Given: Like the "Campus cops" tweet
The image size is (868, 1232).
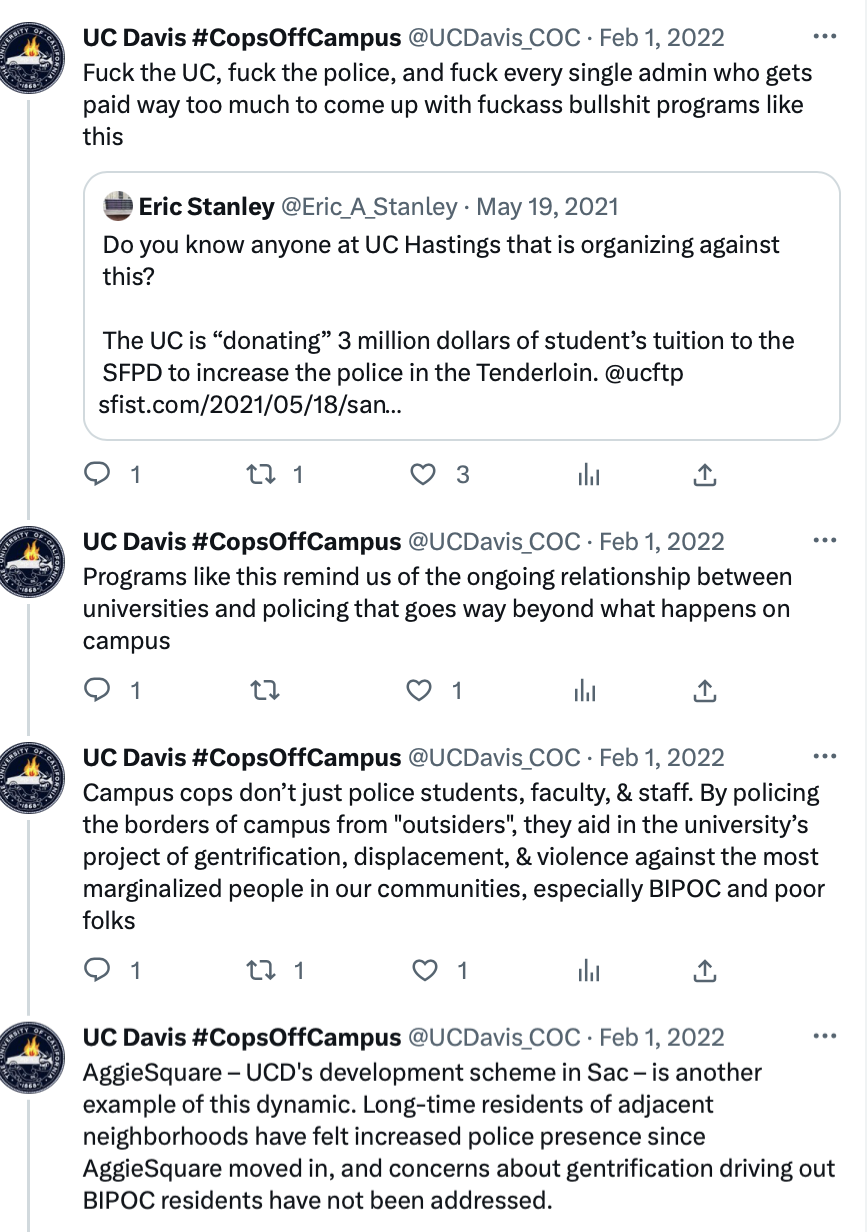Looking at the screenshot, I should pos(425,969).
